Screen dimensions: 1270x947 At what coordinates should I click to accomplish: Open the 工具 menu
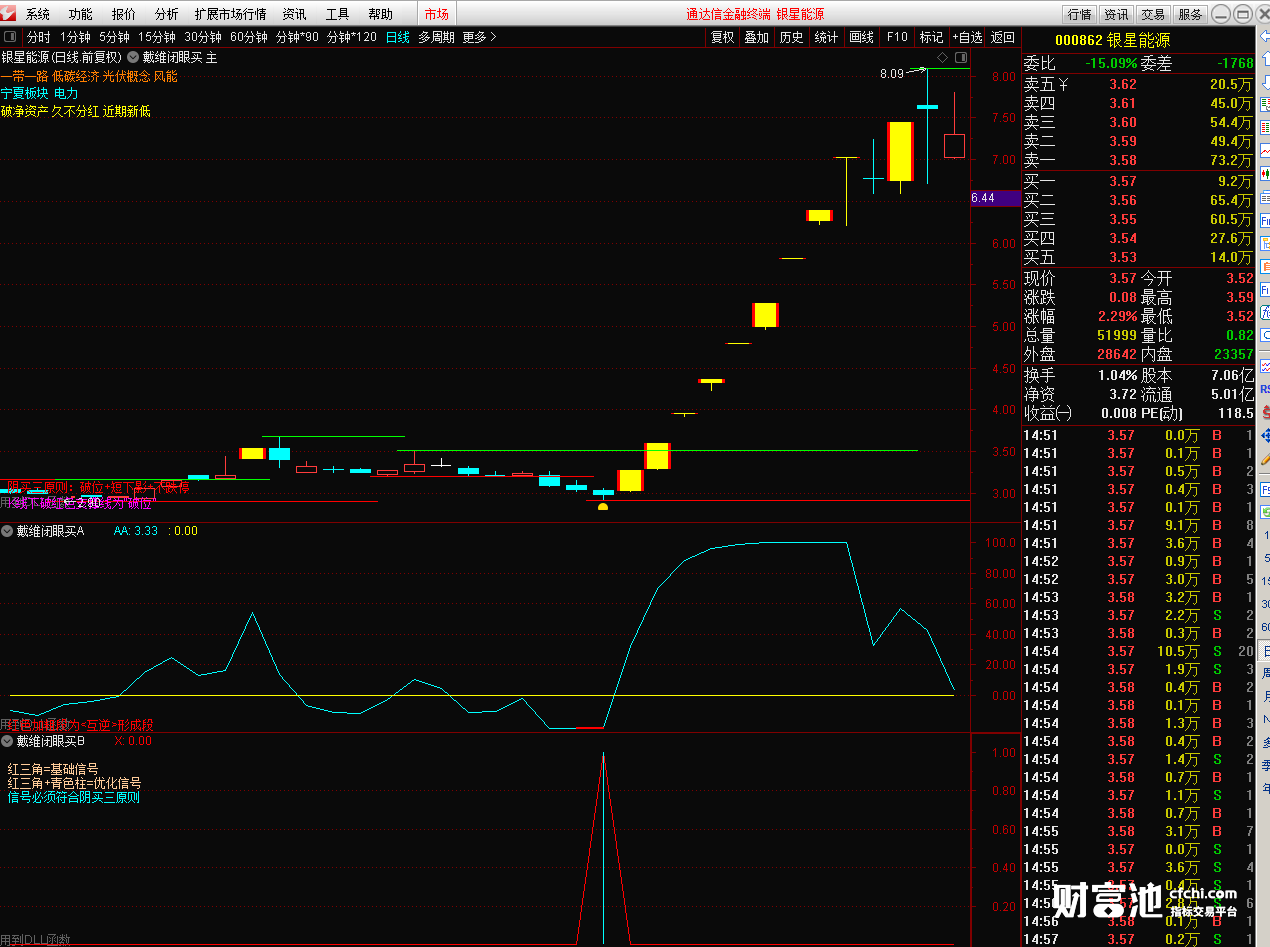(338, 14)
